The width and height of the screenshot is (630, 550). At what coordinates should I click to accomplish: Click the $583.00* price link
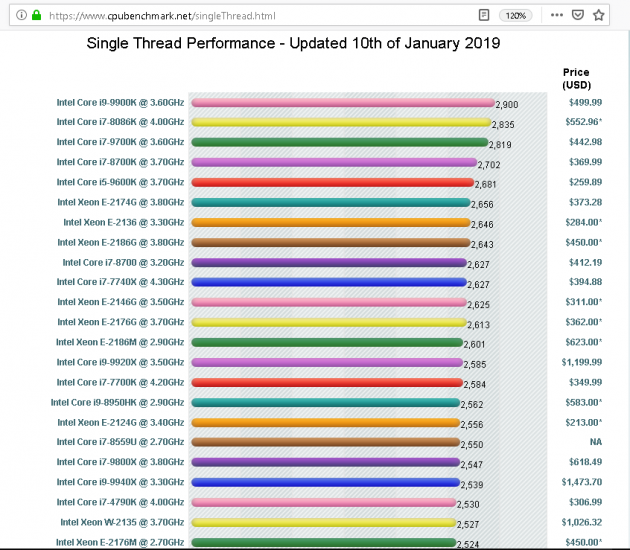(584, 402)
